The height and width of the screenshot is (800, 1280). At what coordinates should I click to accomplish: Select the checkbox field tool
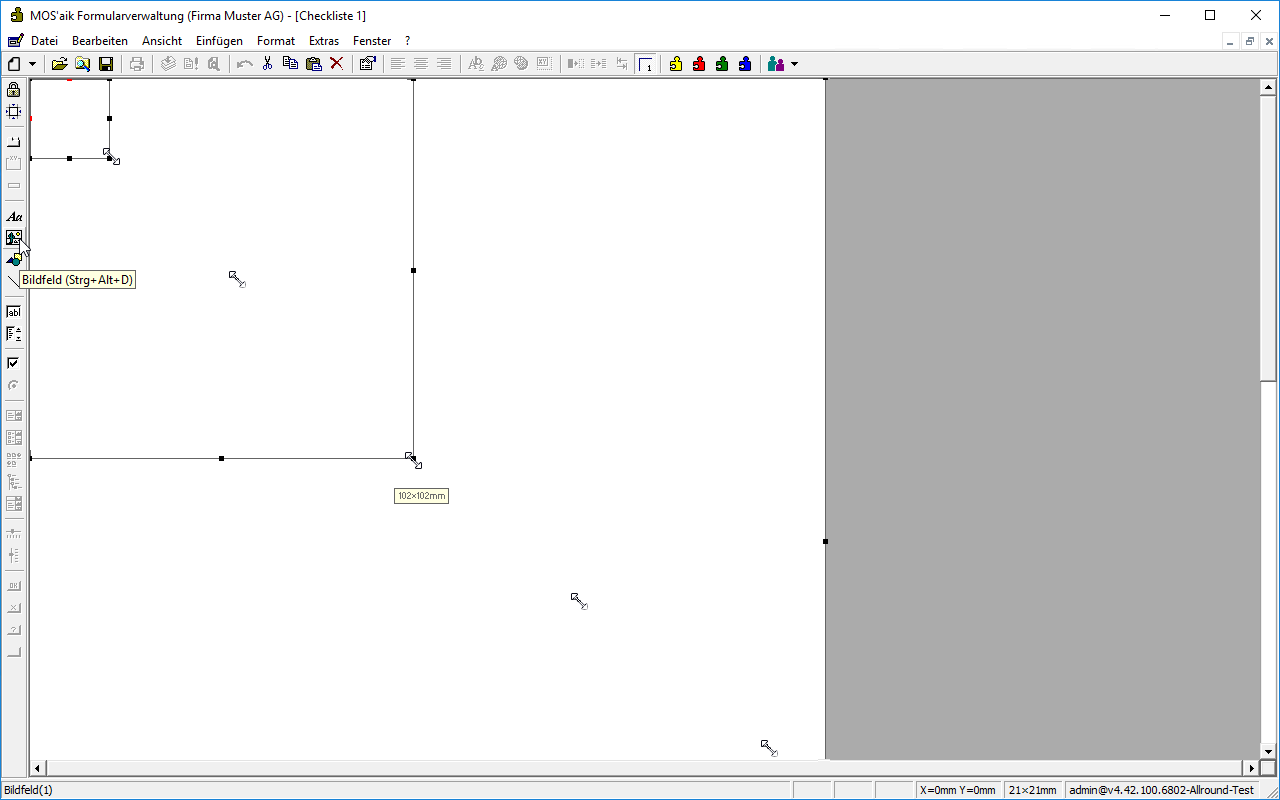pyautogui.click(x=14, y=363)
